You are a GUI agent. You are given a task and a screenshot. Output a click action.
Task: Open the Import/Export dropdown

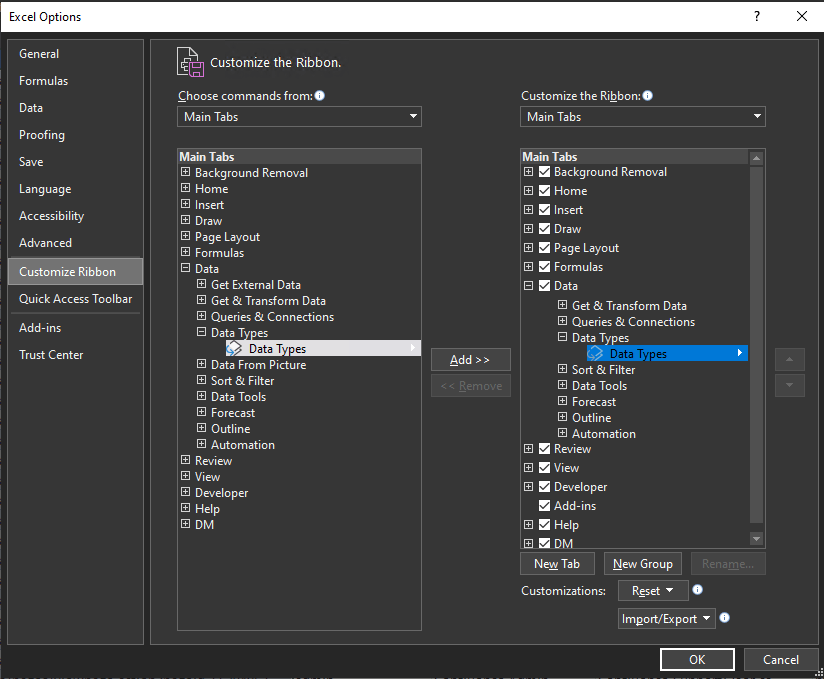pos(666,619)
